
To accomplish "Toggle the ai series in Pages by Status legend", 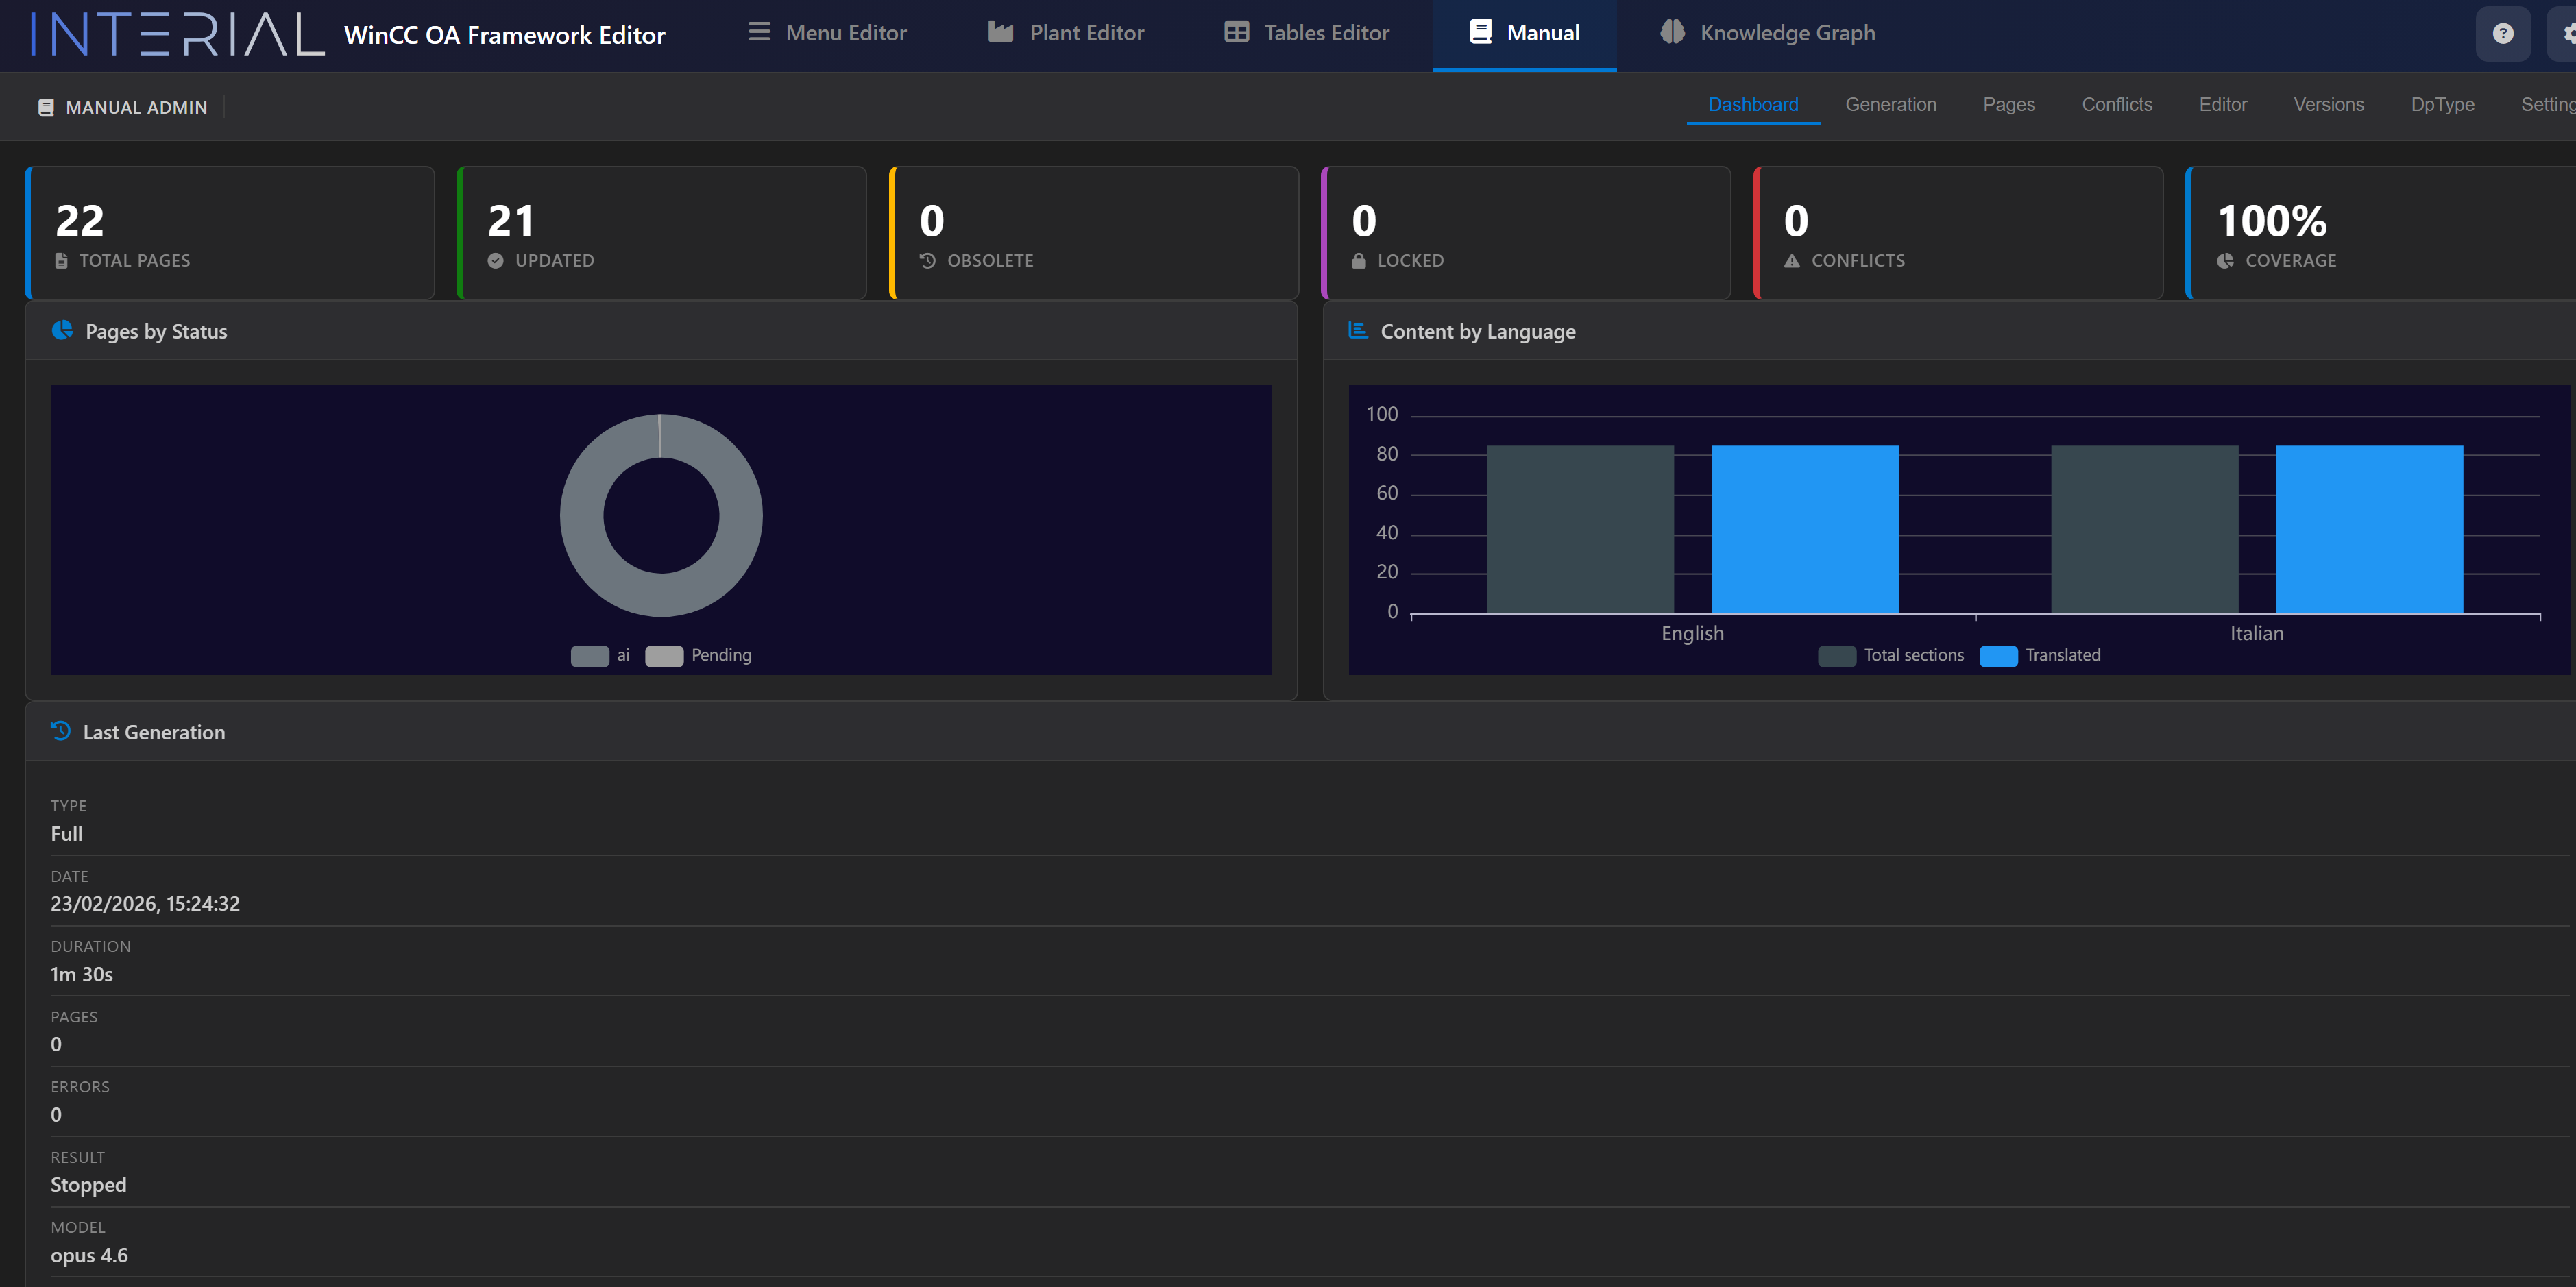I will (590, 655).
